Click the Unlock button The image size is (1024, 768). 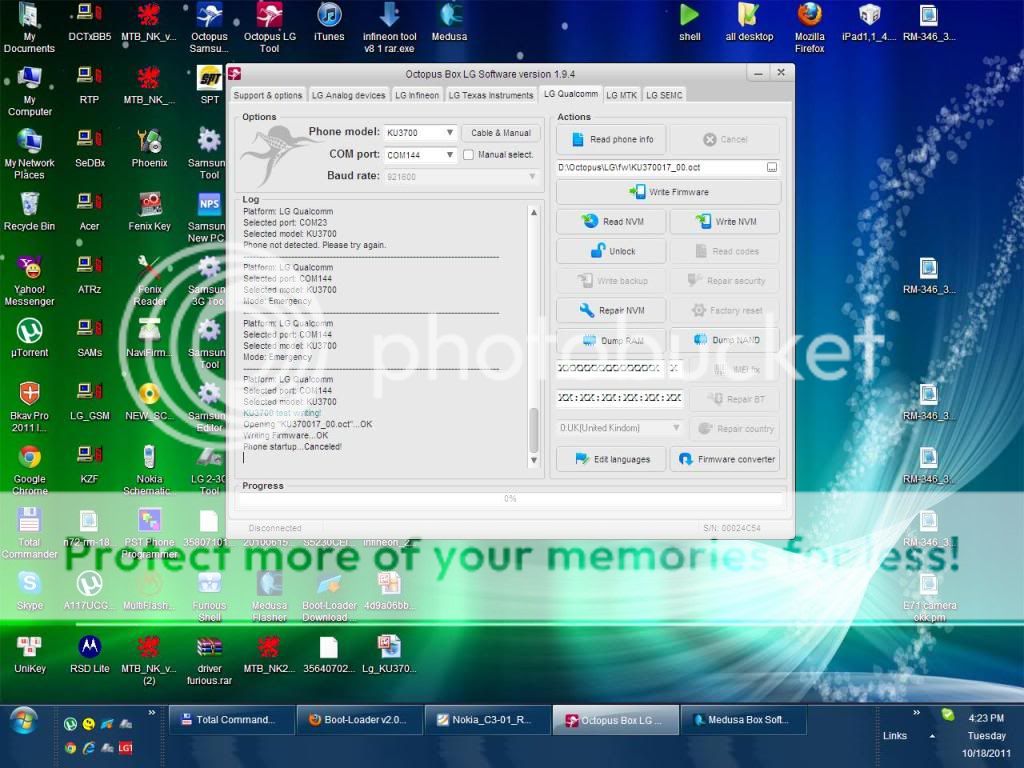click(611, 251)
